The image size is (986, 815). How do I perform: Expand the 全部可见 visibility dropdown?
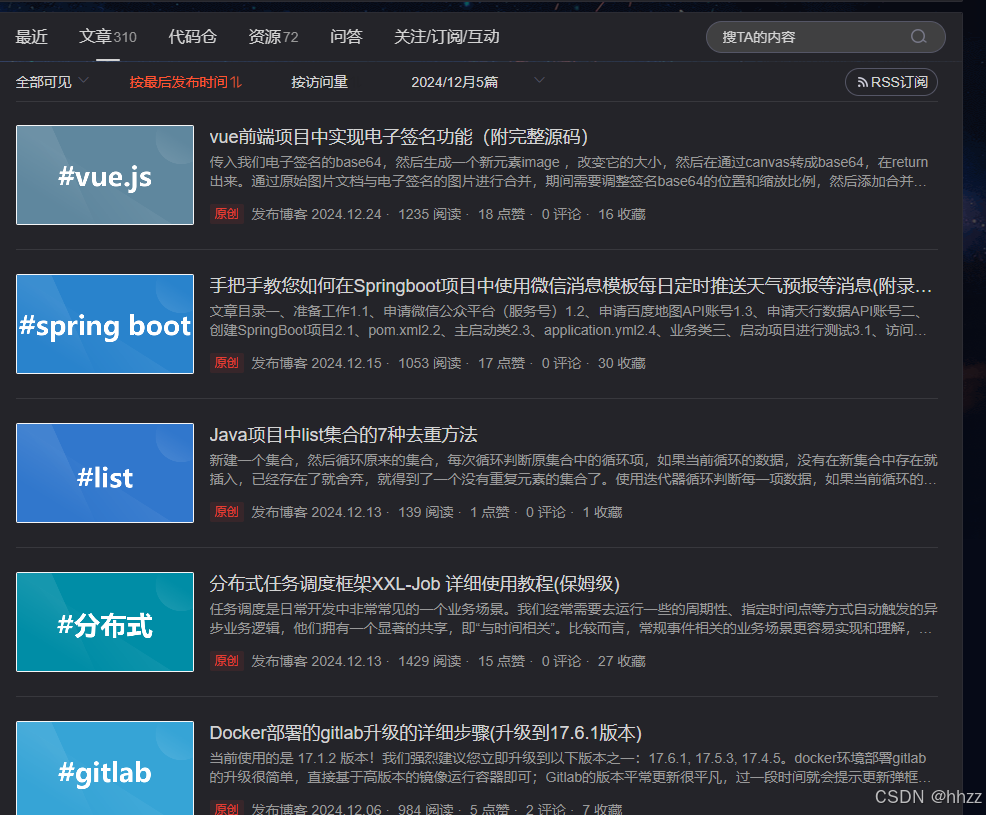(x=52, y=82)
